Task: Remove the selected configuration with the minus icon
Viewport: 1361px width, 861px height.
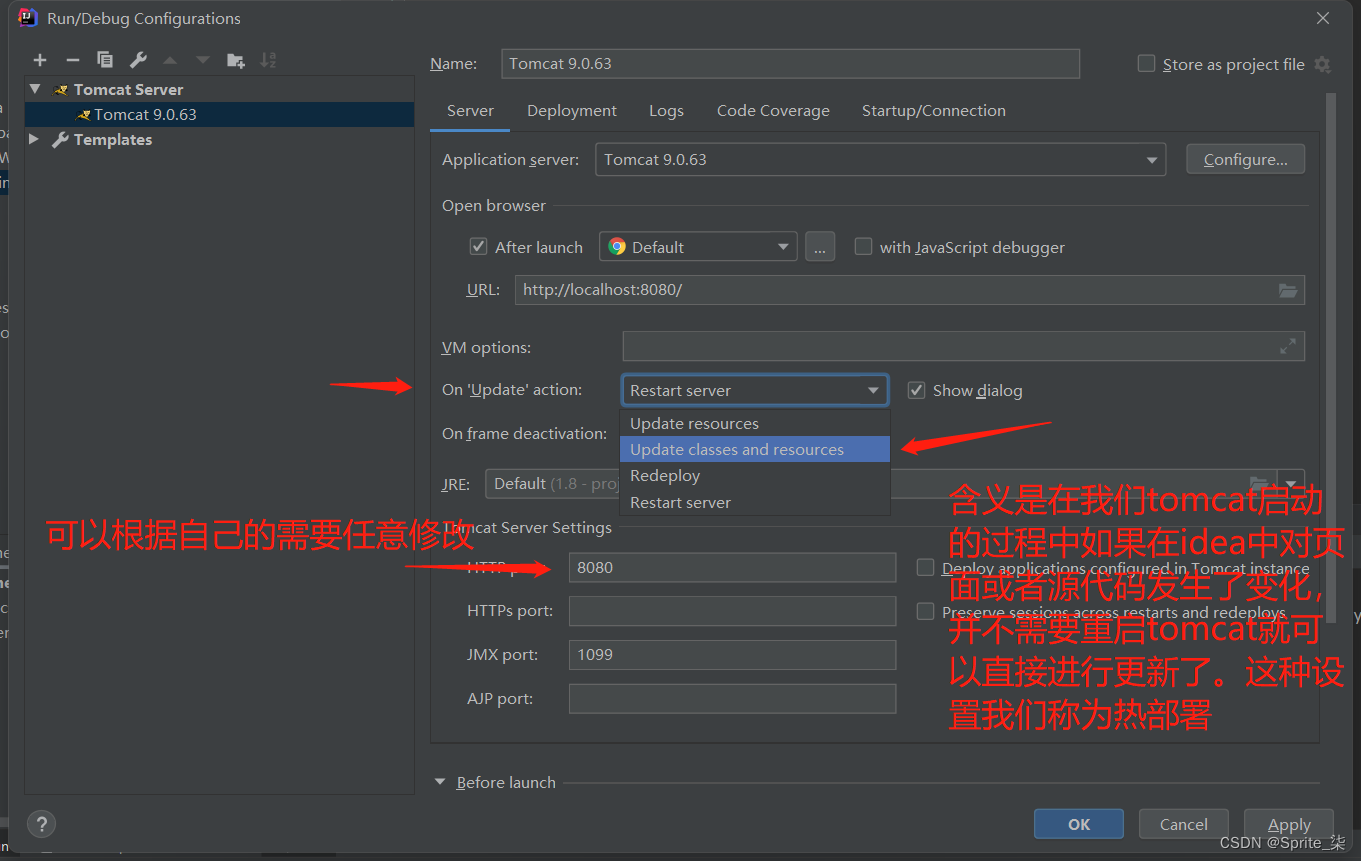Action: (x=72, y=61)
